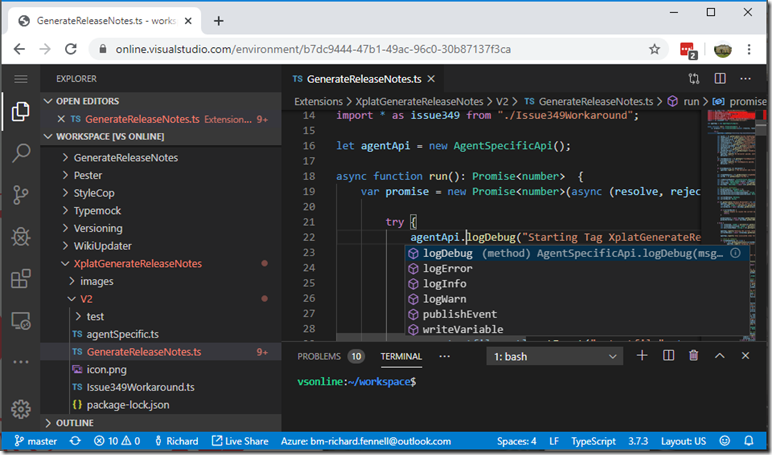Show the Explorer view in activity bar

click(21, 111)
